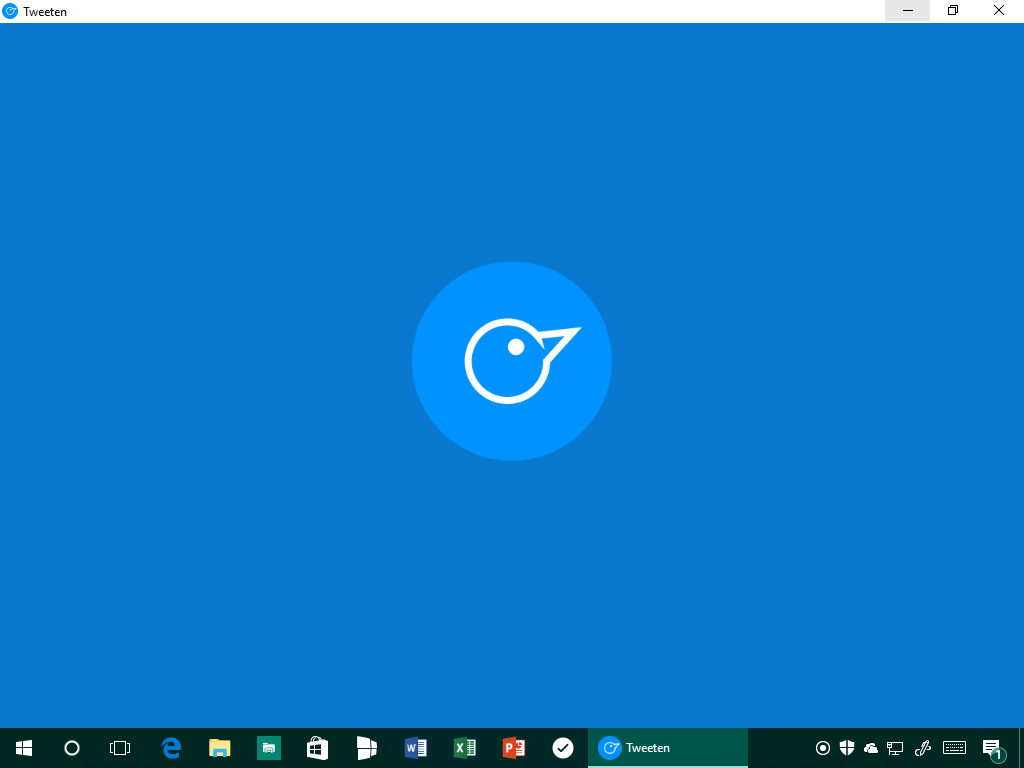The width and height of the screenshot is (1024, 768).
Task: Click the Show Desktop sliver on taskbar
Action: pyautogui.click(x=1021, y=748)
